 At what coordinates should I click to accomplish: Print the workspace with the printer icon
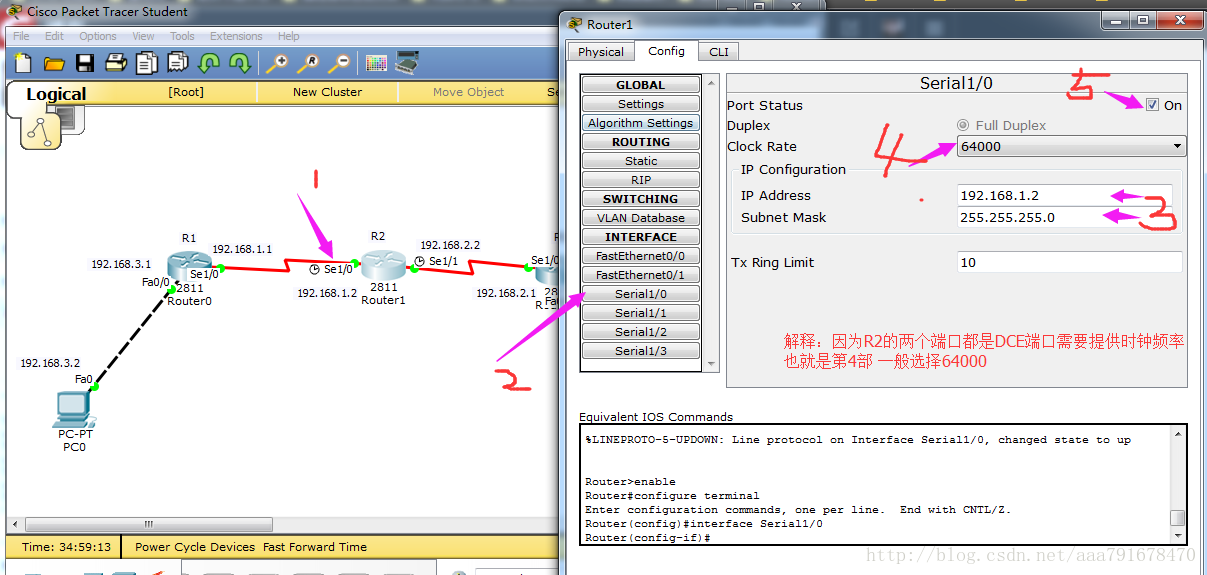pos(116,63)
